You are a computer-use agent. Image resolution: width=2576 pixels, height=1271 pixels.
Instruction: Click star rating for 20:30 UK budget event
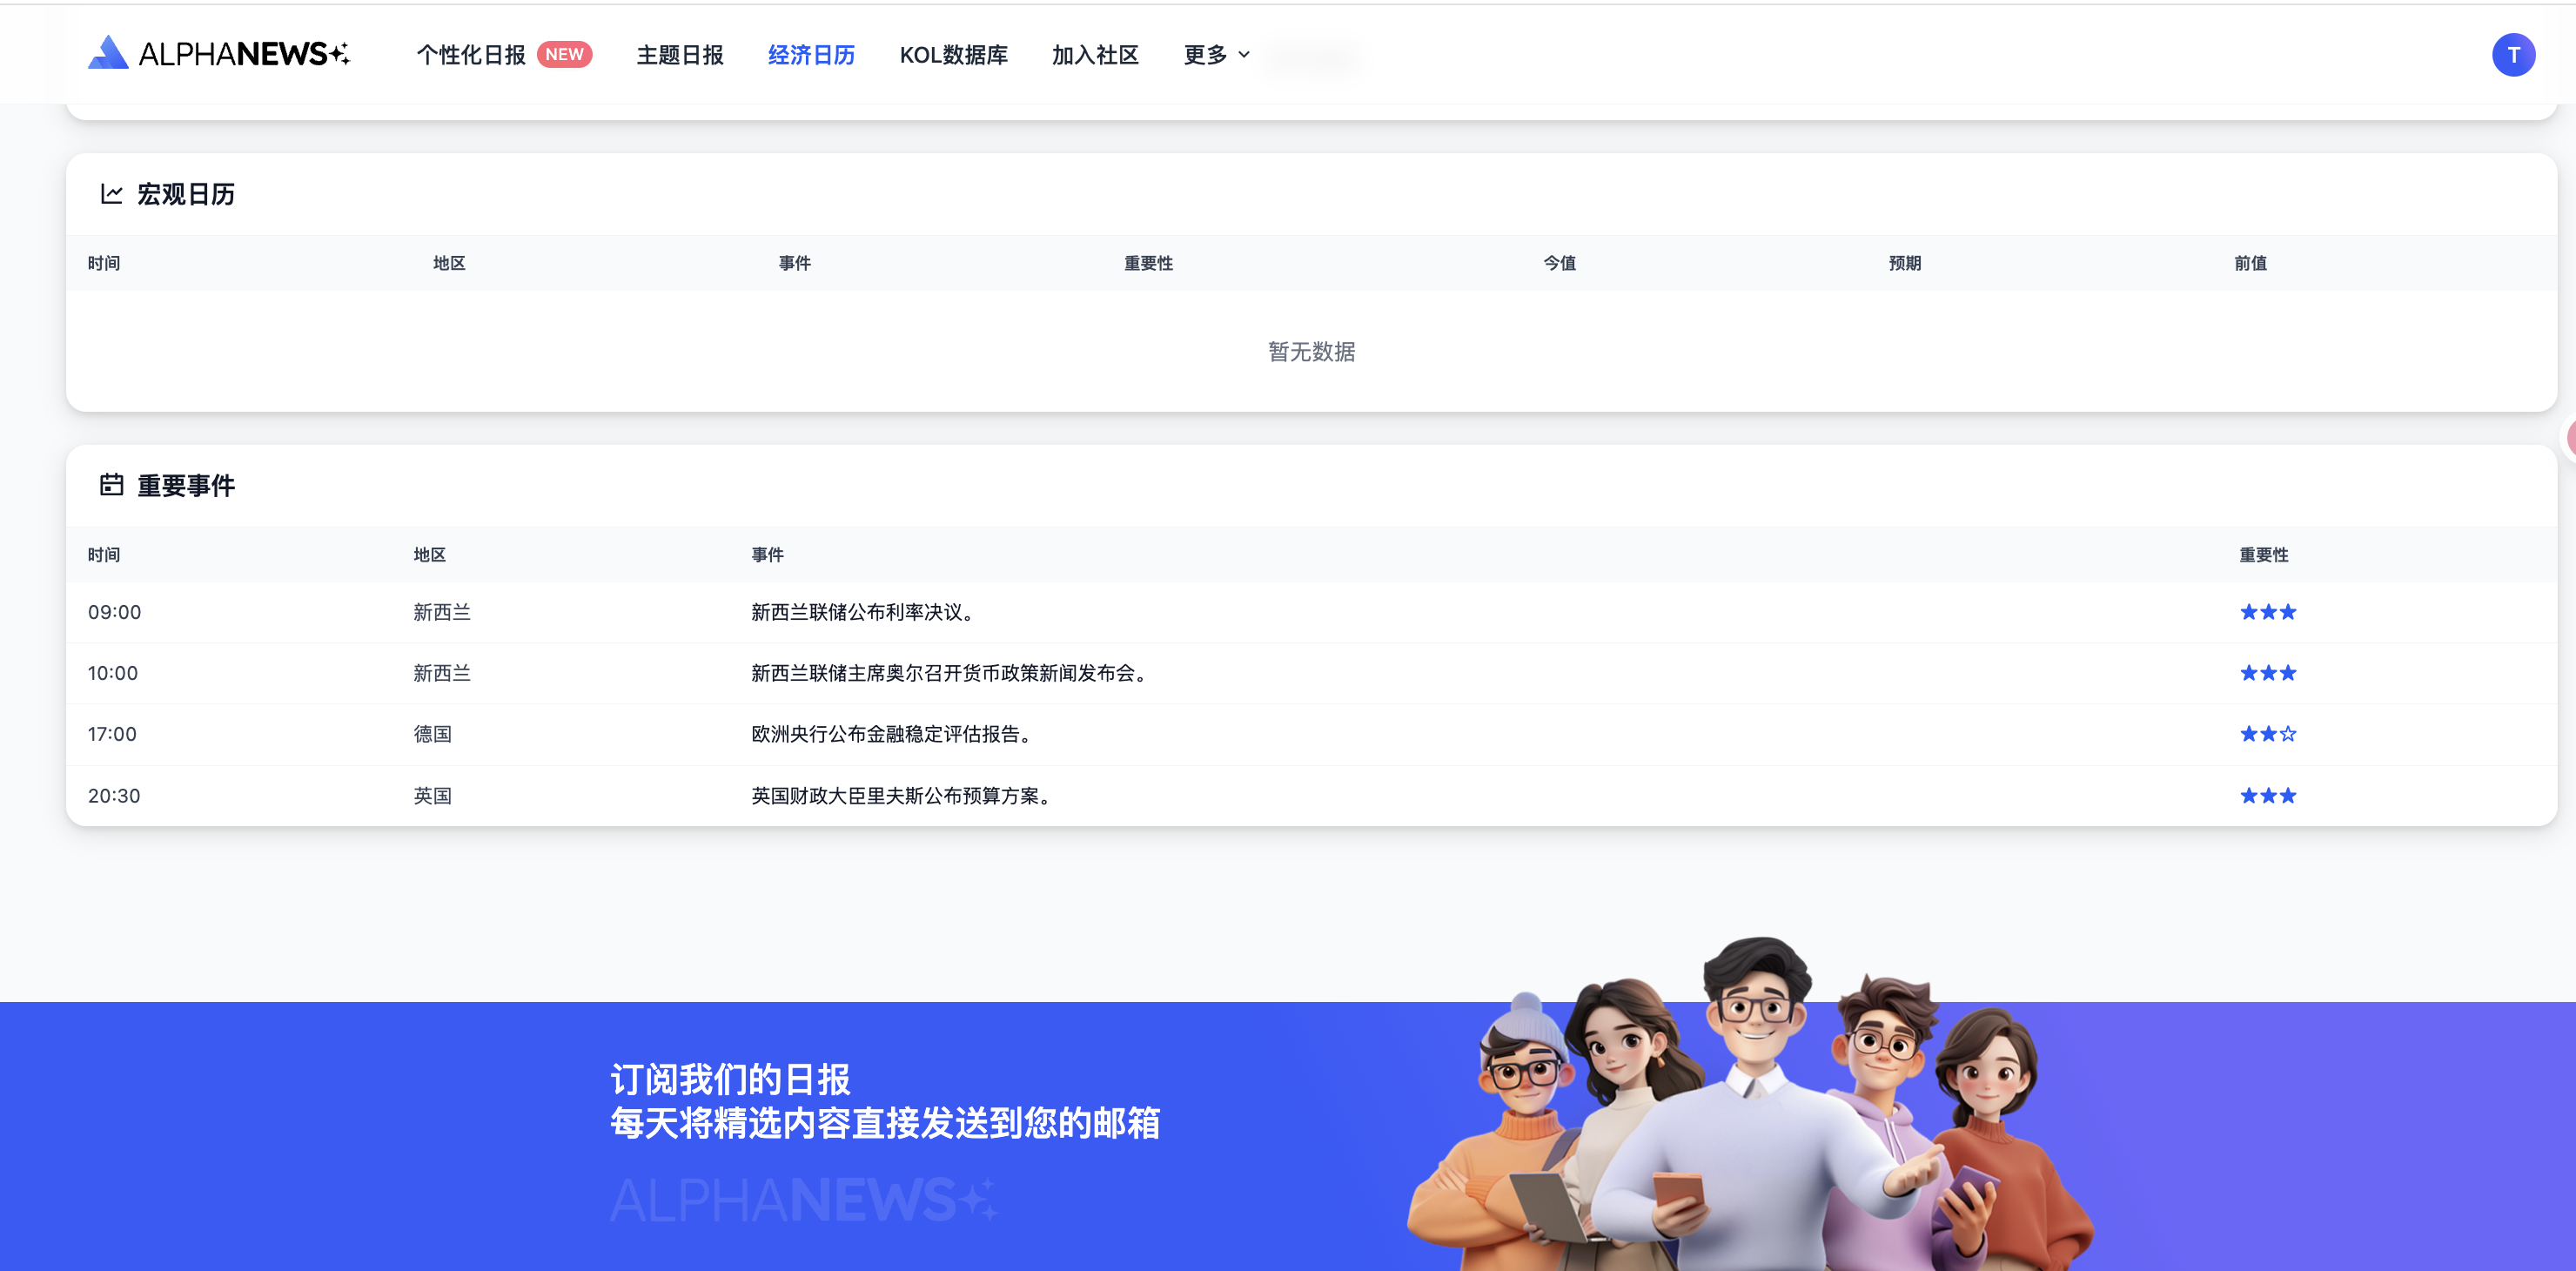click(2267, 796)
